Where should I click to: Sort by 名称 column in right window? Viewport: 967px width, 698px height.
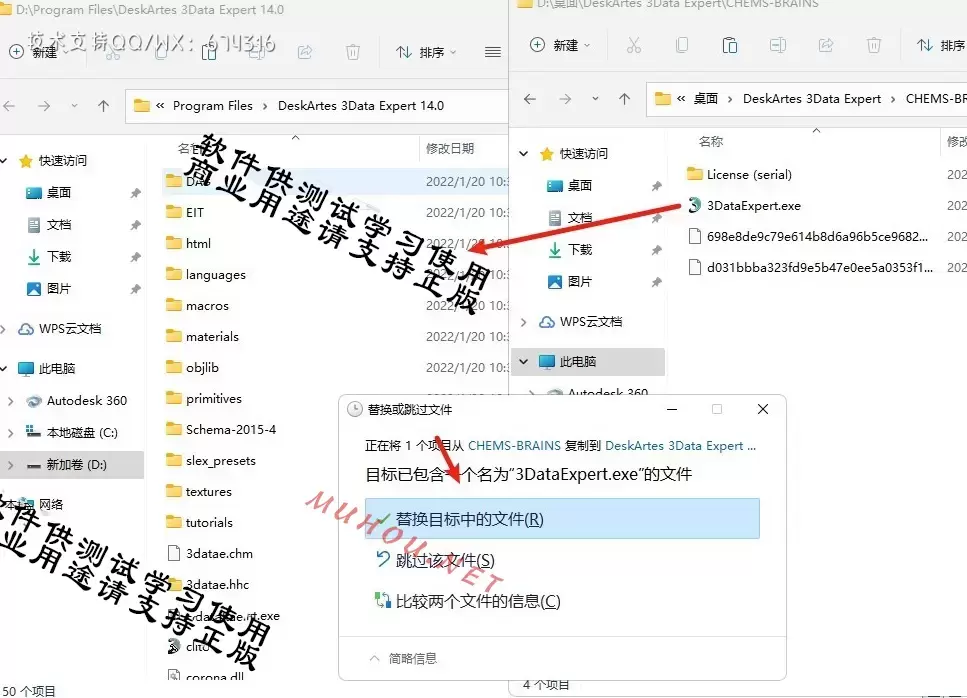pos(710,141)
